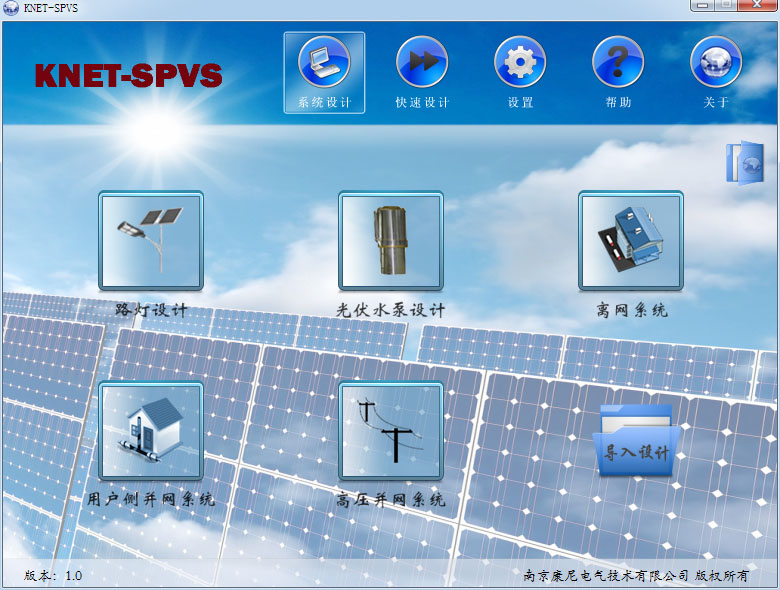
Task: Open the high-voltage power pole tile
Action: pos(391,431)
